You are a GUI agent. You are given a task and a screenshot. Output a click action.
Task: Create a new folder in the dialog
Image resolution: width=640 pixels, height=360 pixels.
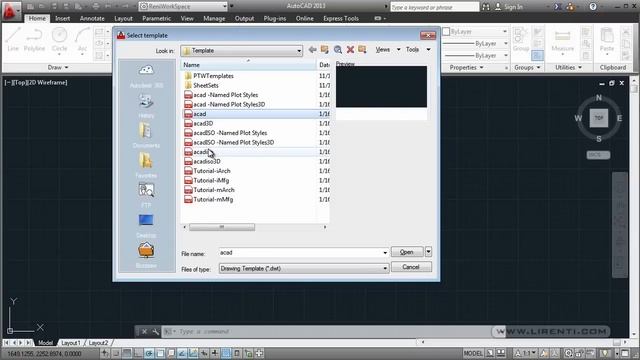(362, 49)
